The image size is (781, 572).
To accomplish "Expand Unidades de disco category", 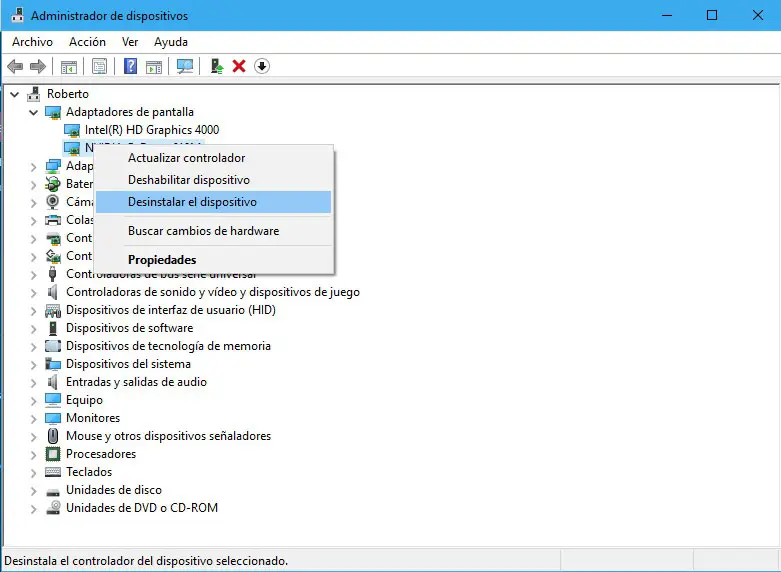I will tap(33, 491).
